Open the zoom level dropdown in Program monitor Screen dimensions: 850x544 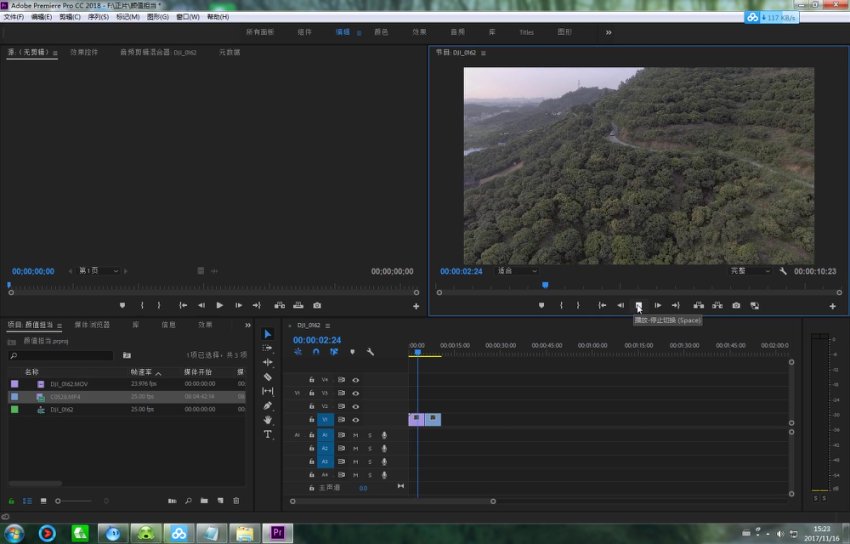(x=518, y=271)
